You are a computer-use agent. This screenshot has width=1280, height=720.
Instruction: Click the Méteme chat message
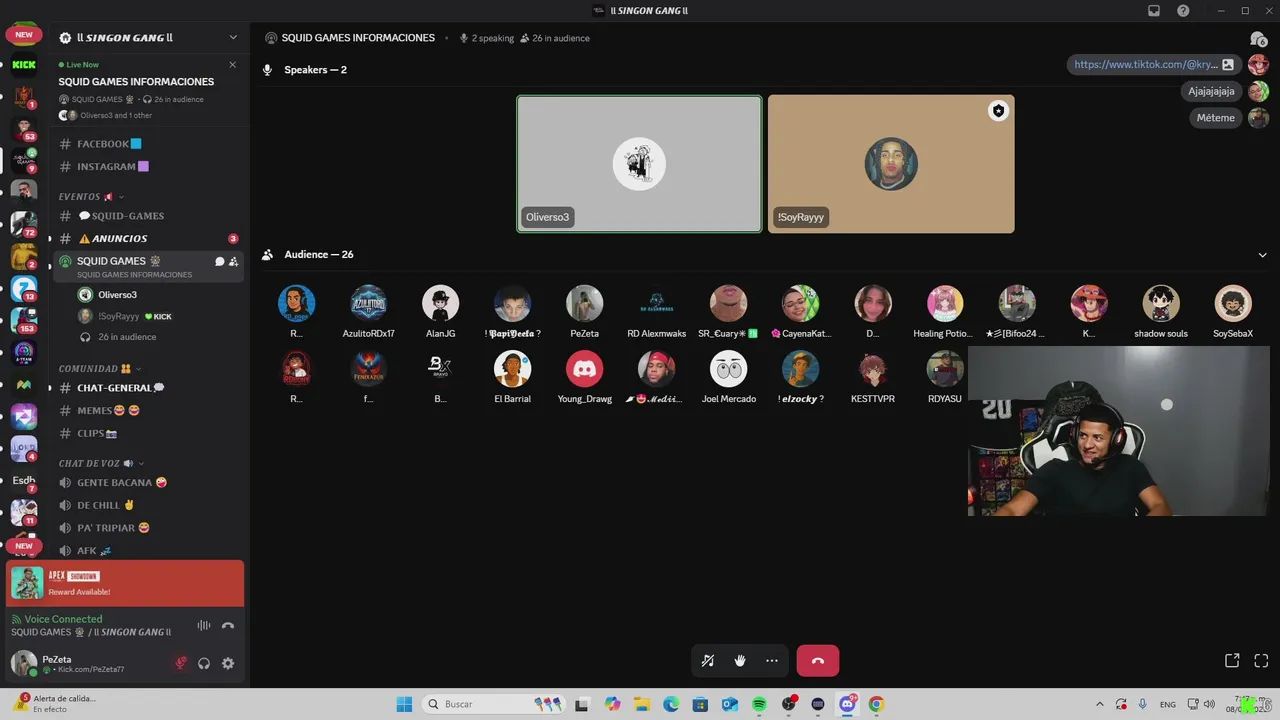[x=1216, y=118]
